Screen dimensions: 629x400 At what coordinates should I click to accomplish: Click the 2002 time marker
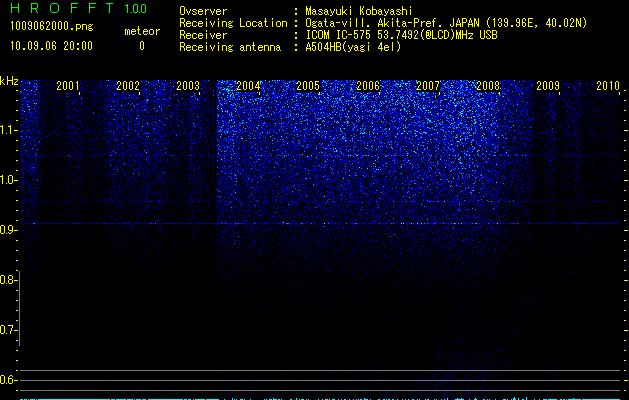click(x=128, y=86)
